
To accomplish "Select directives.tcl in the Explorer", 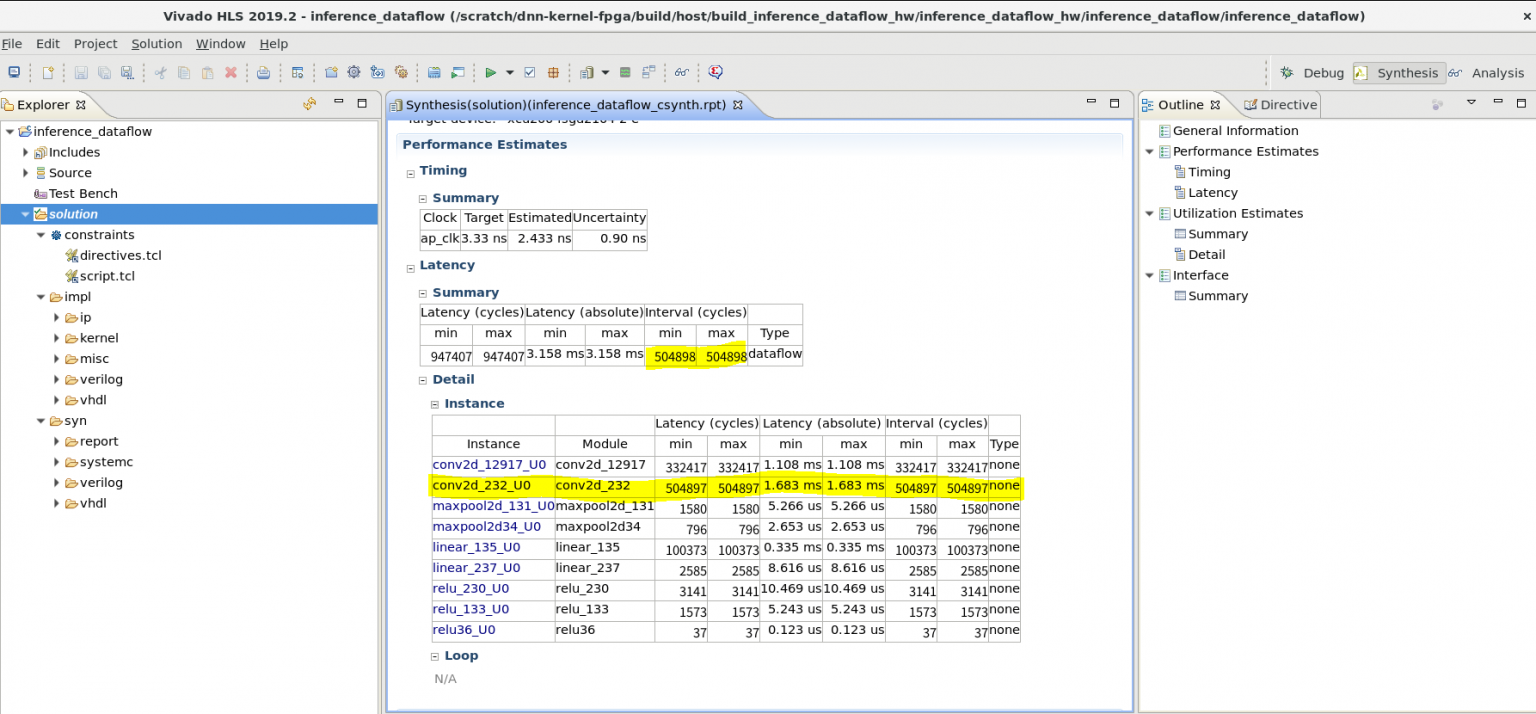I will pyautogui.click(x=120, y=256).
